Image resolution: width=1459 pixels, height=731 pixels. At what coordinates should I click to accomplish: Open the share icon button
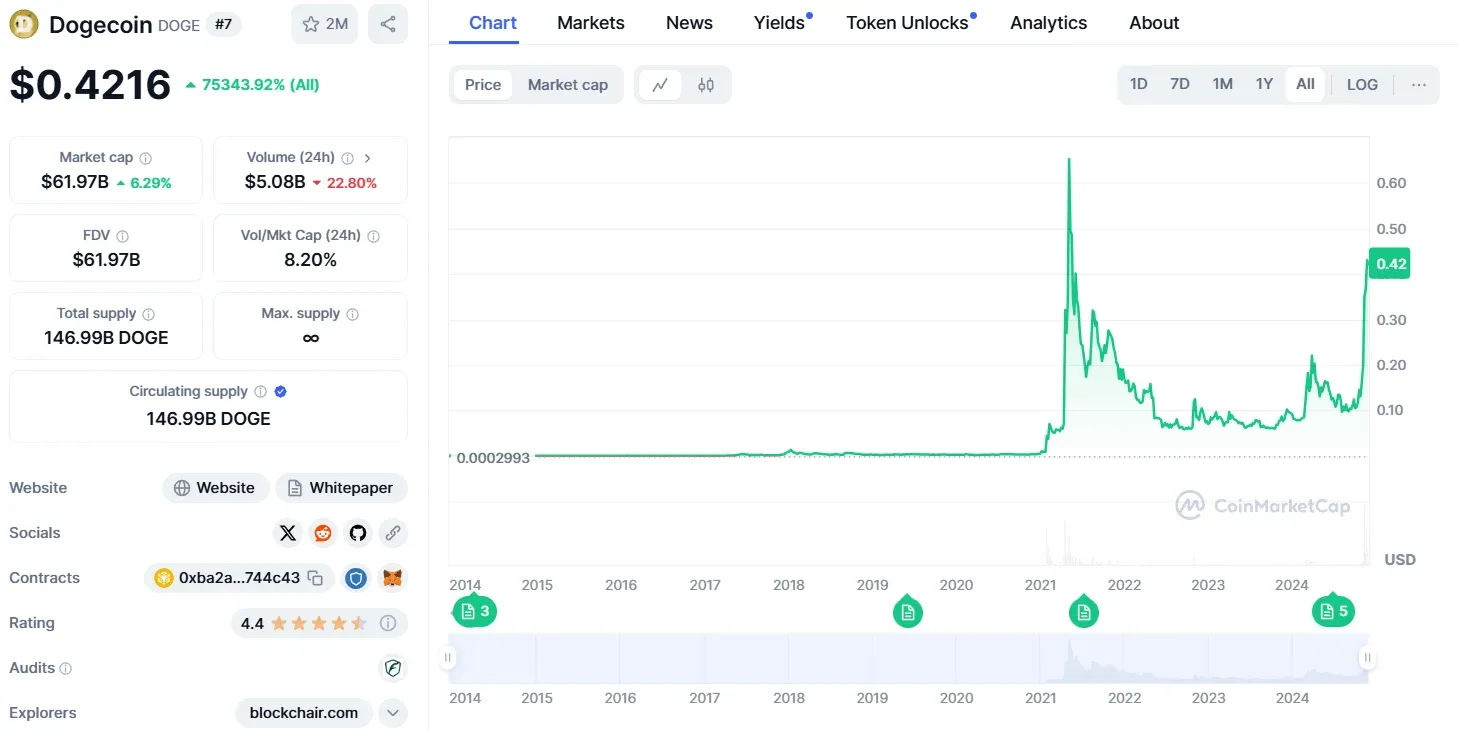point(388,24)
